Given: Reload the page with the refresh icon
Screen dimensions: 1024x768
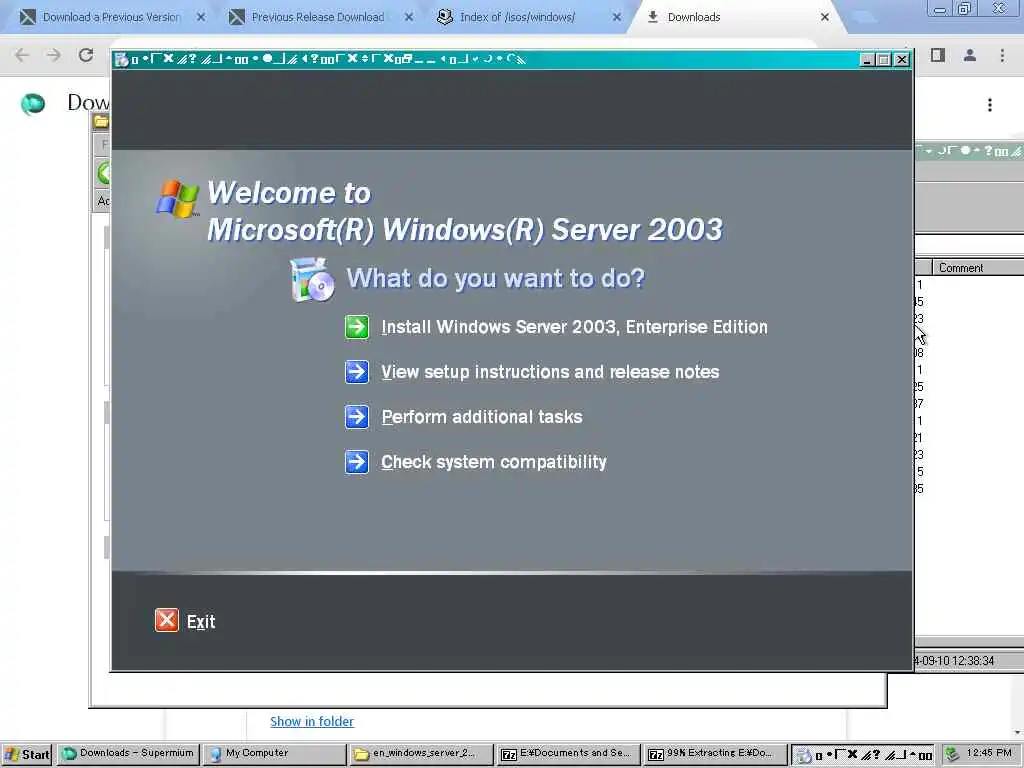Looking at the screenshot, I should point(86,56).
